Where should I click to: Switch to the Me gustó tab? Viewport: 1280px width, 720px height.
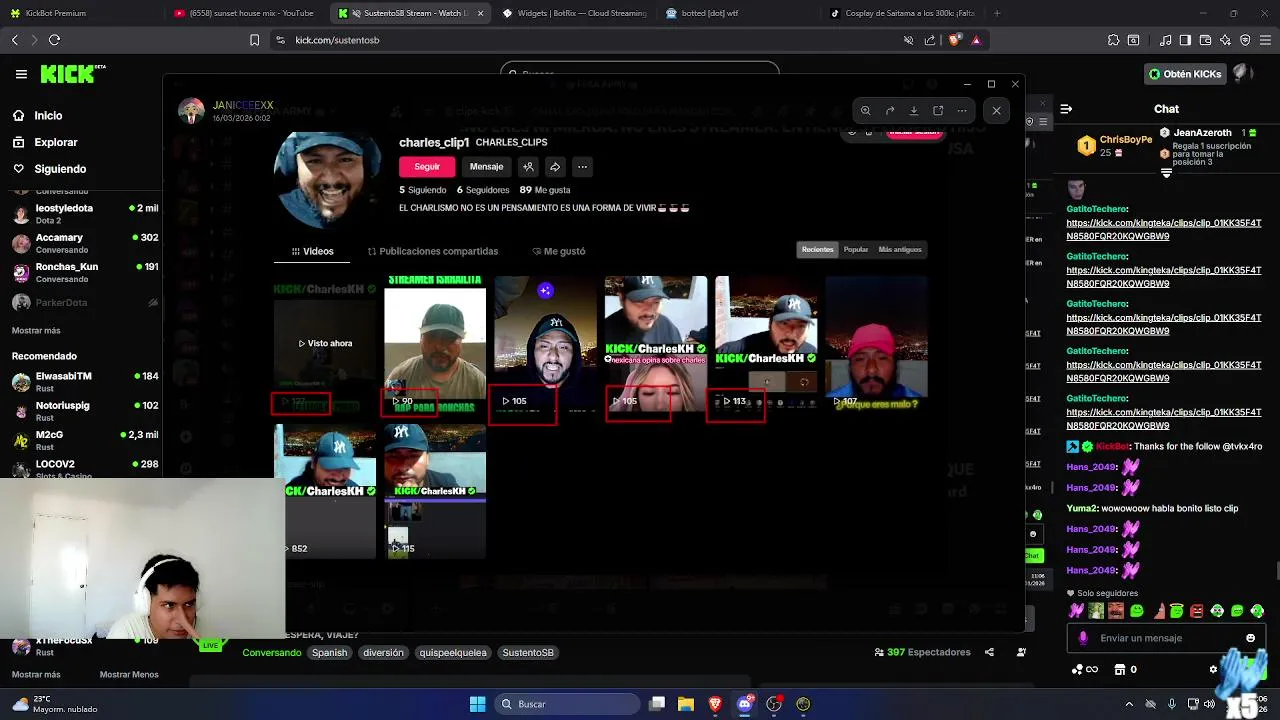point(559,251)
